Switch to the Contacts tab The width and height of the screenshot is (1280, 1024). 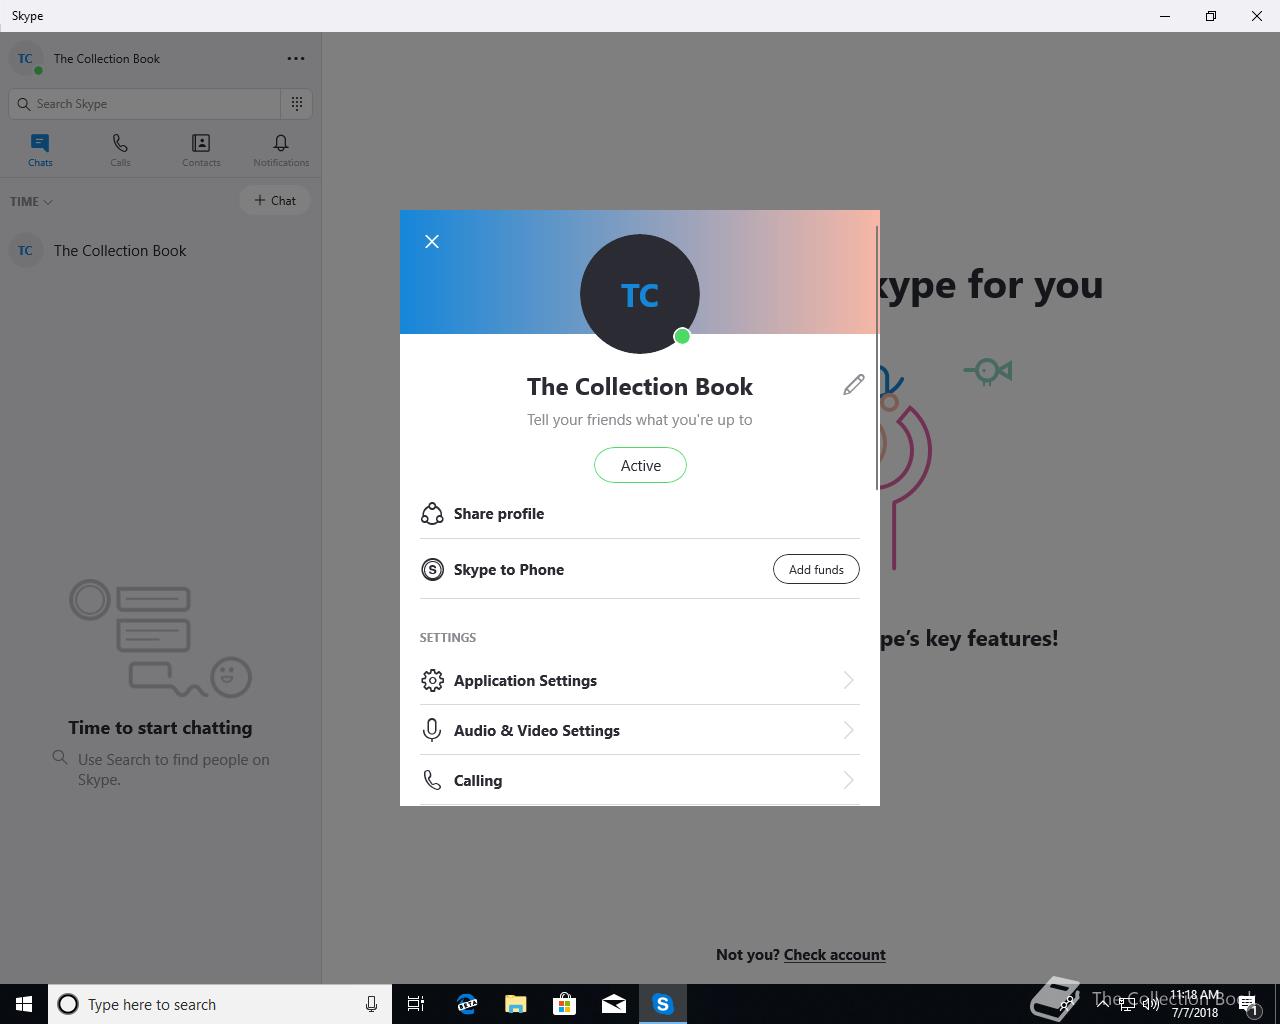click(x=201, y=150)
